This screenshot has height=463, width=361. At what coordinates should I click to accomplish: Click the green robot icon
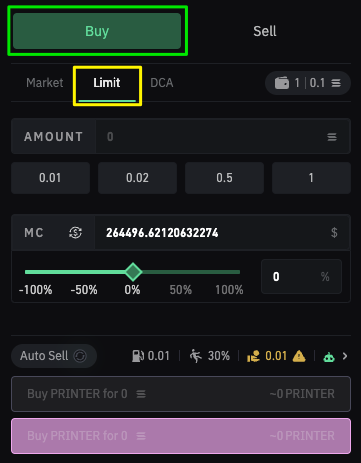[x=329, y=357]
